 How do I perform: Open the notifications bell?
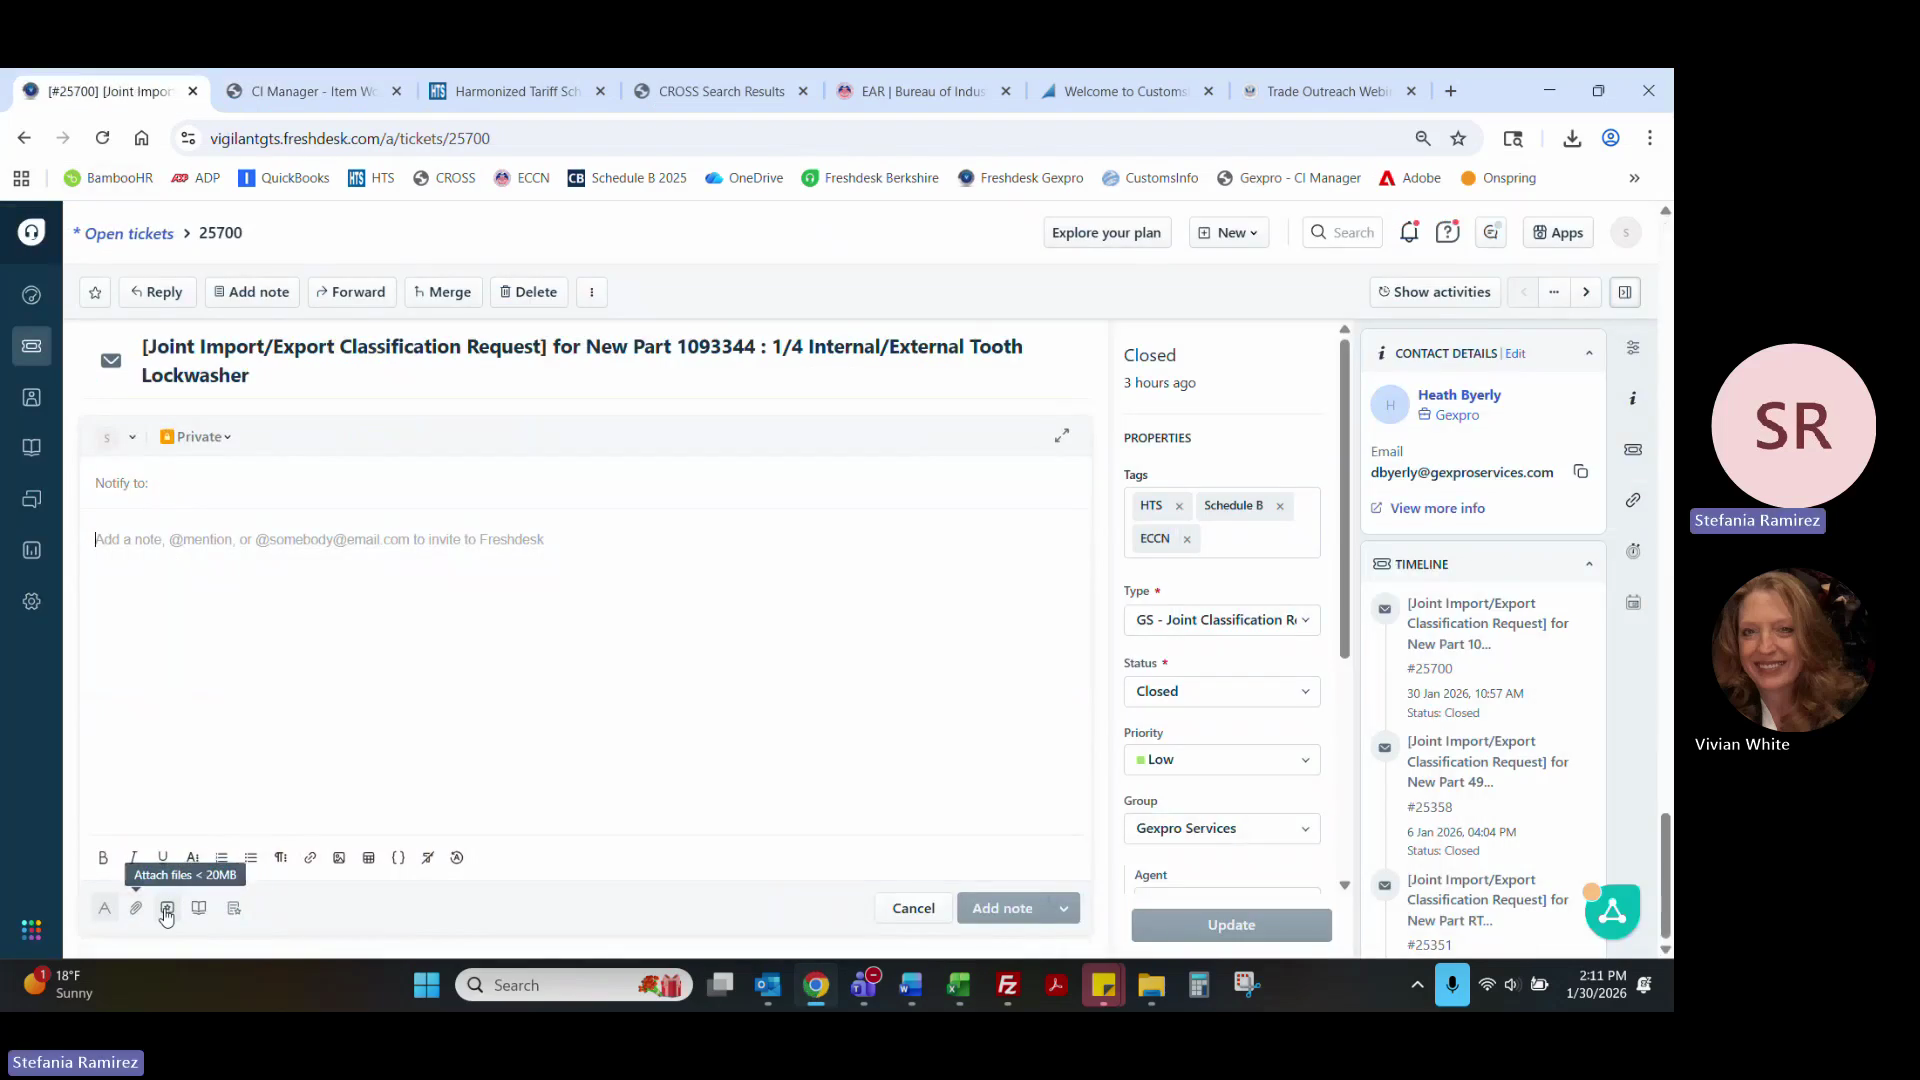(x=1409, y=233)
